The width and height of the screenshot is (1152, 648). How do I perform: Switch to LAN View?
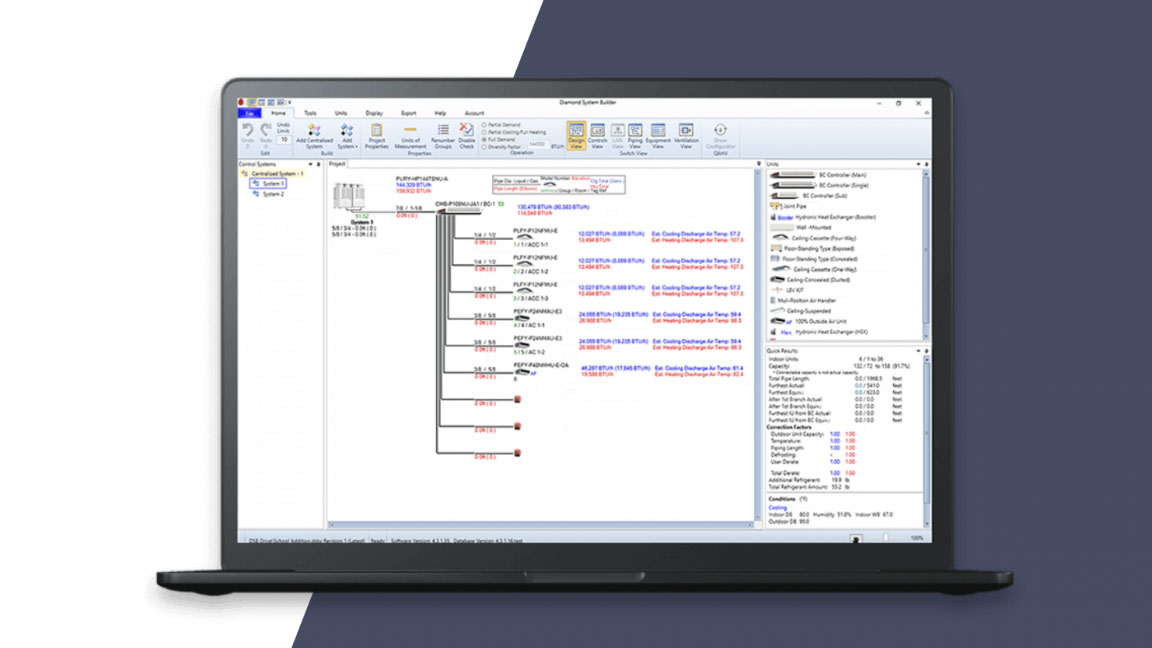(617, 137)
